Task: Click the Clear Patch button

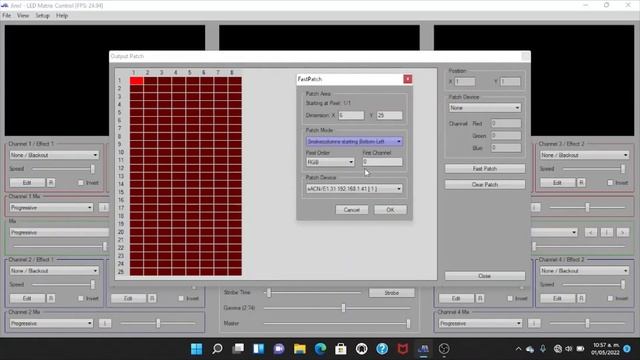Action: 484,184
